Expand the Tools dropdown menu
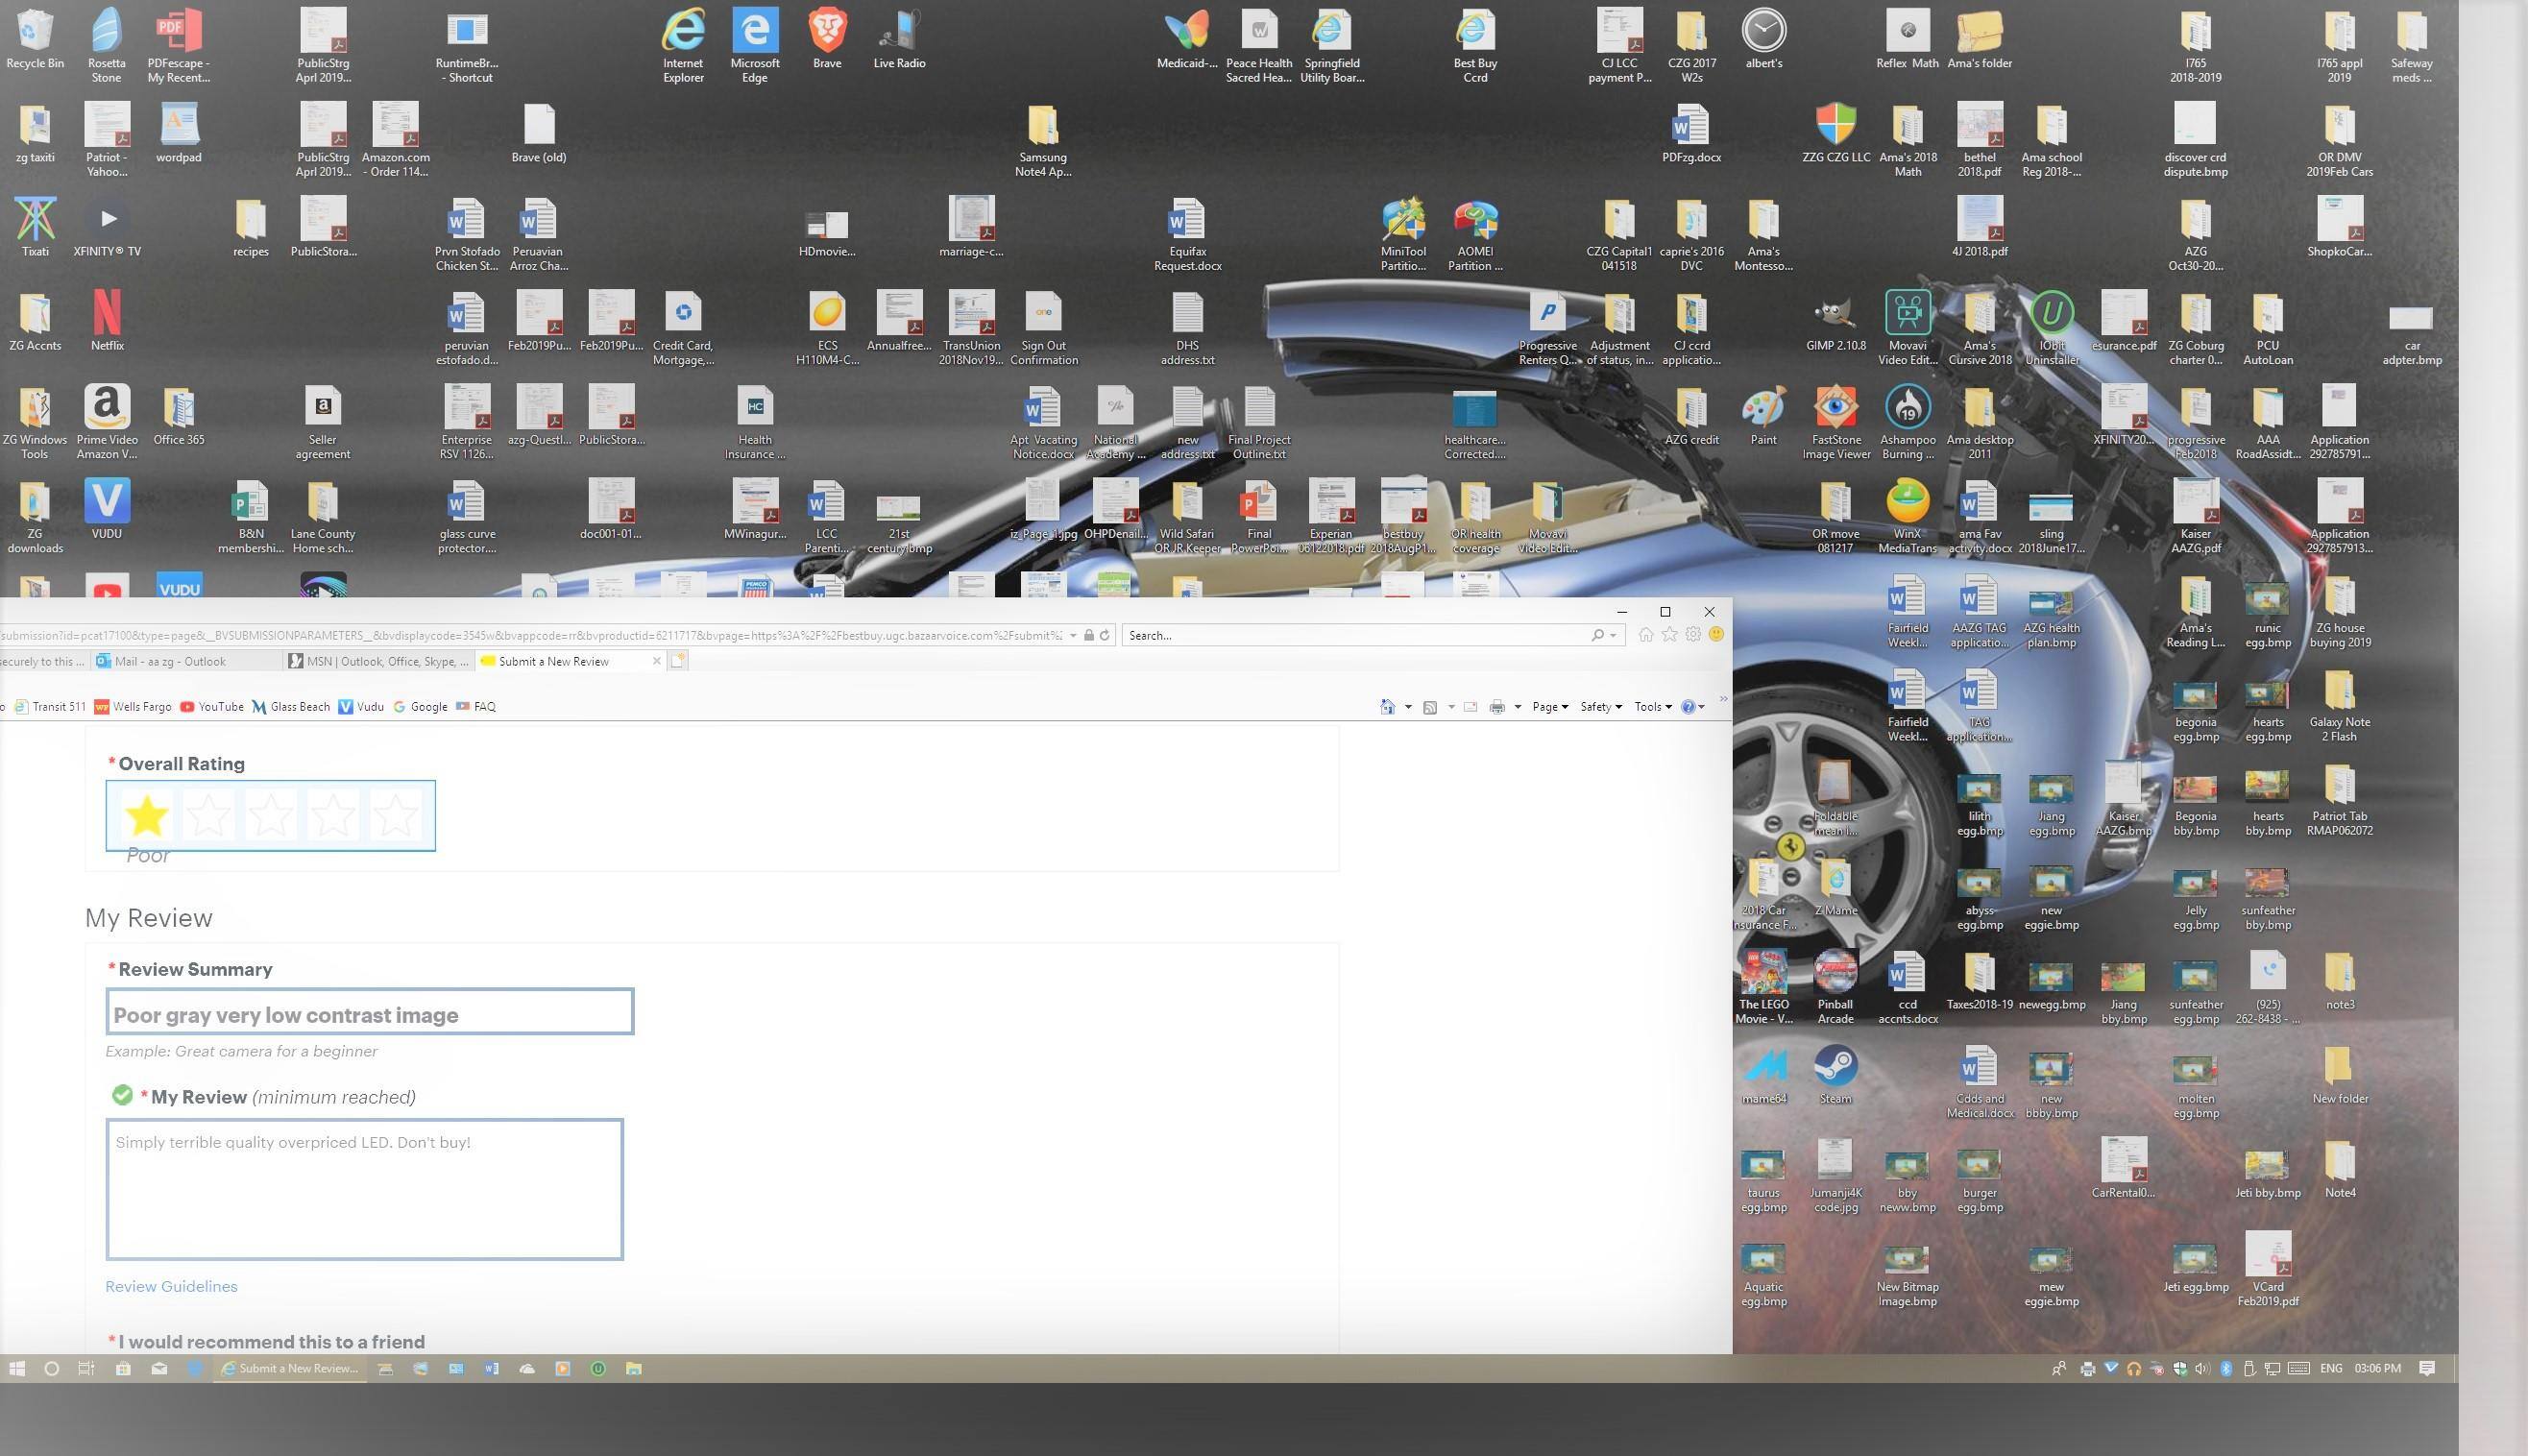Screen dimensions: 2528x1456 [1652, 707]
